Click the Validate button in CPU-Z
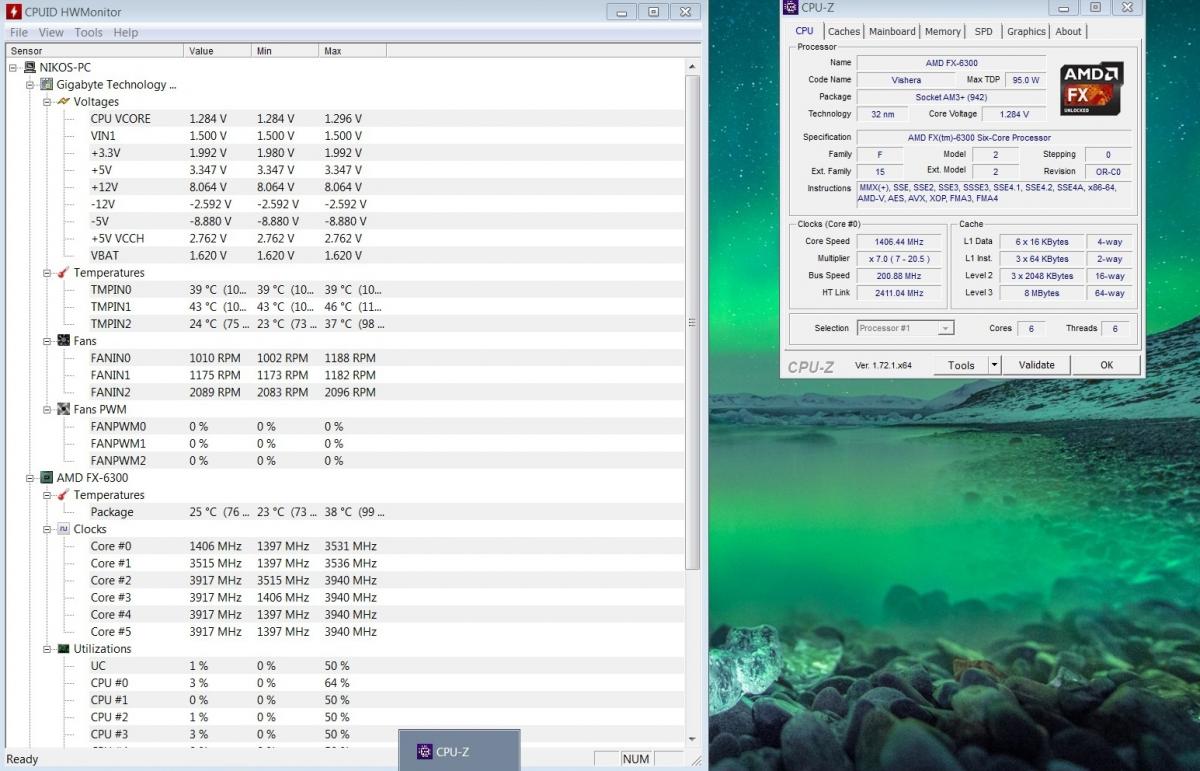The height and width of the screenshot is (771, 1200). [x=1036, y=365]
